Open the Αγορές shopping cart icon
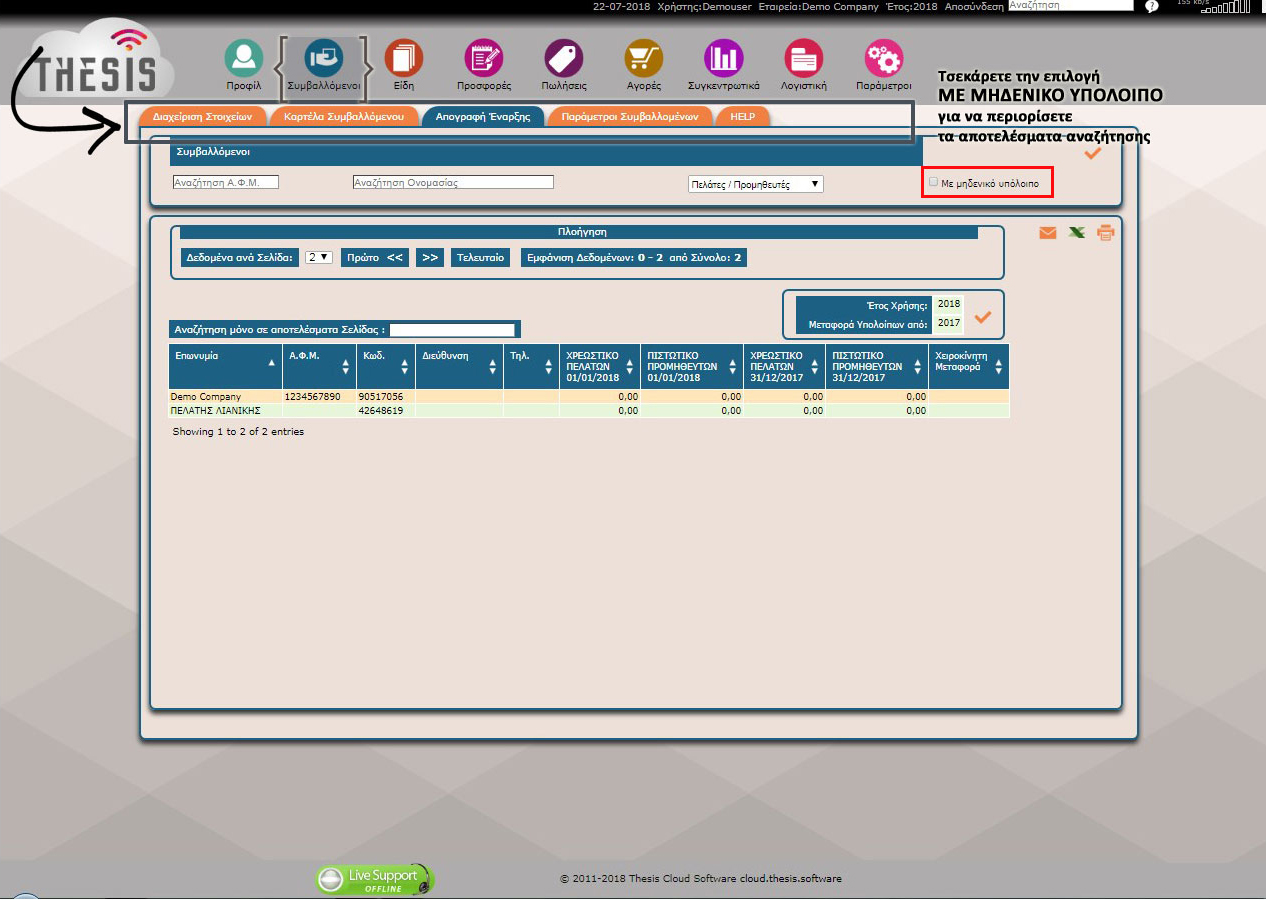The height and width of the screenshot is (900, 1266). coord(643,58)
